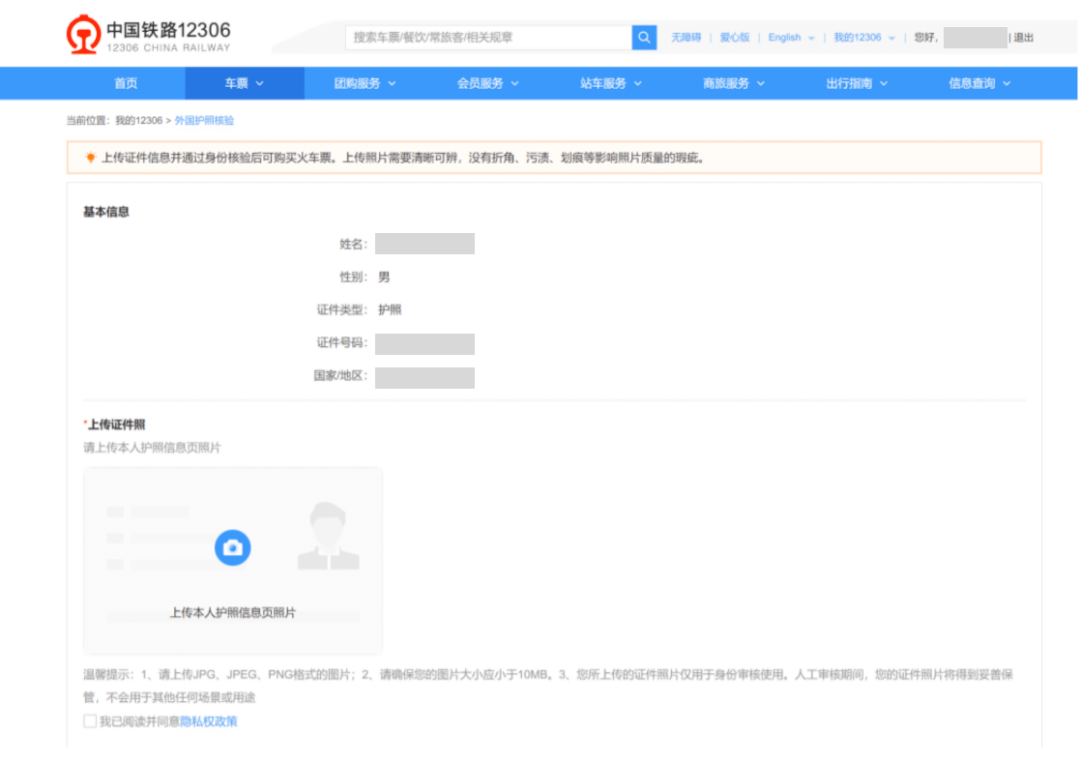1080x761 pixels.
Task: Click the China Railway 12306 logo
Action: pos(148,35)
